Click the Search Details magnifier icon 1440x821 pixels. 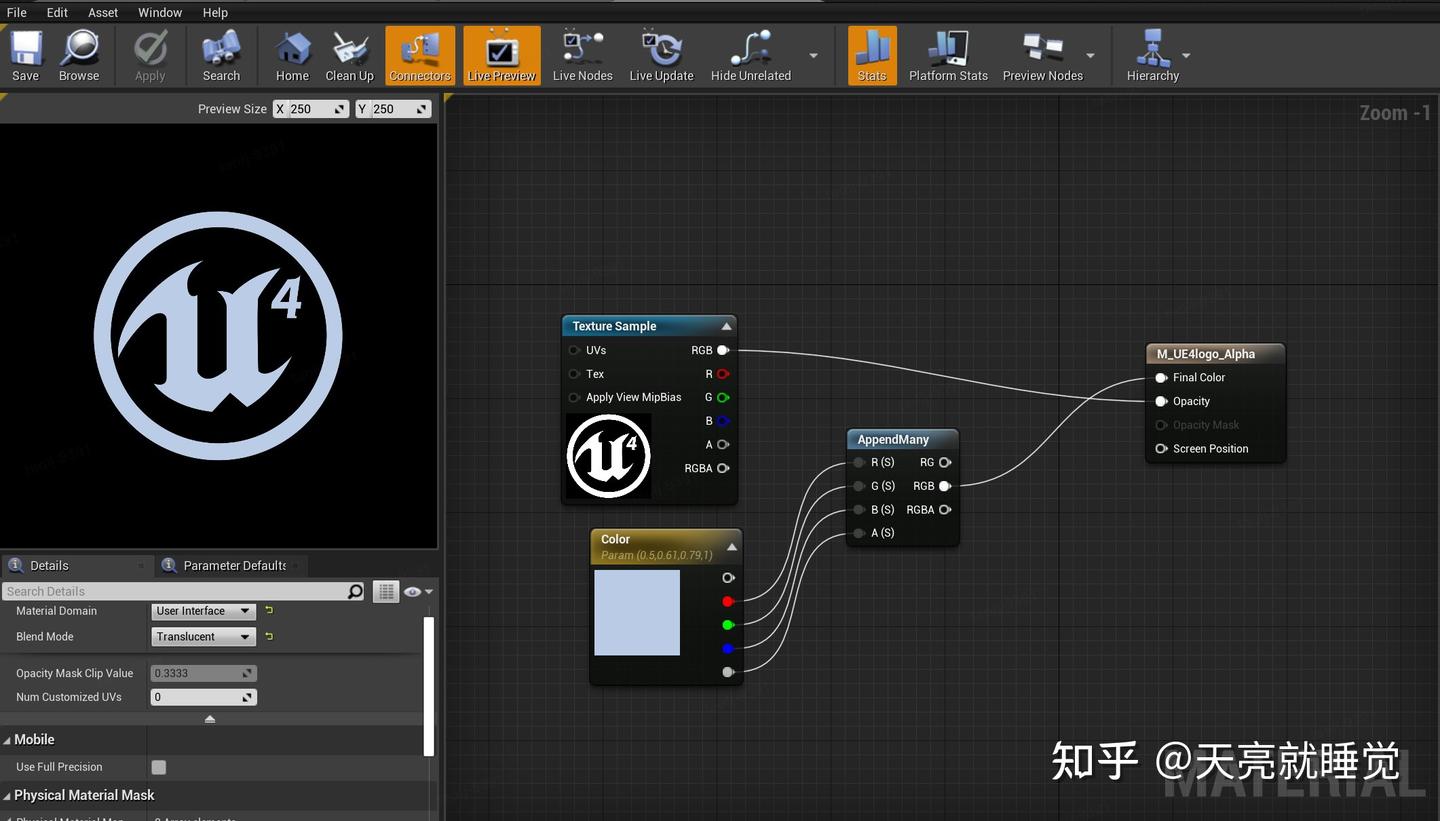point(355,591)
